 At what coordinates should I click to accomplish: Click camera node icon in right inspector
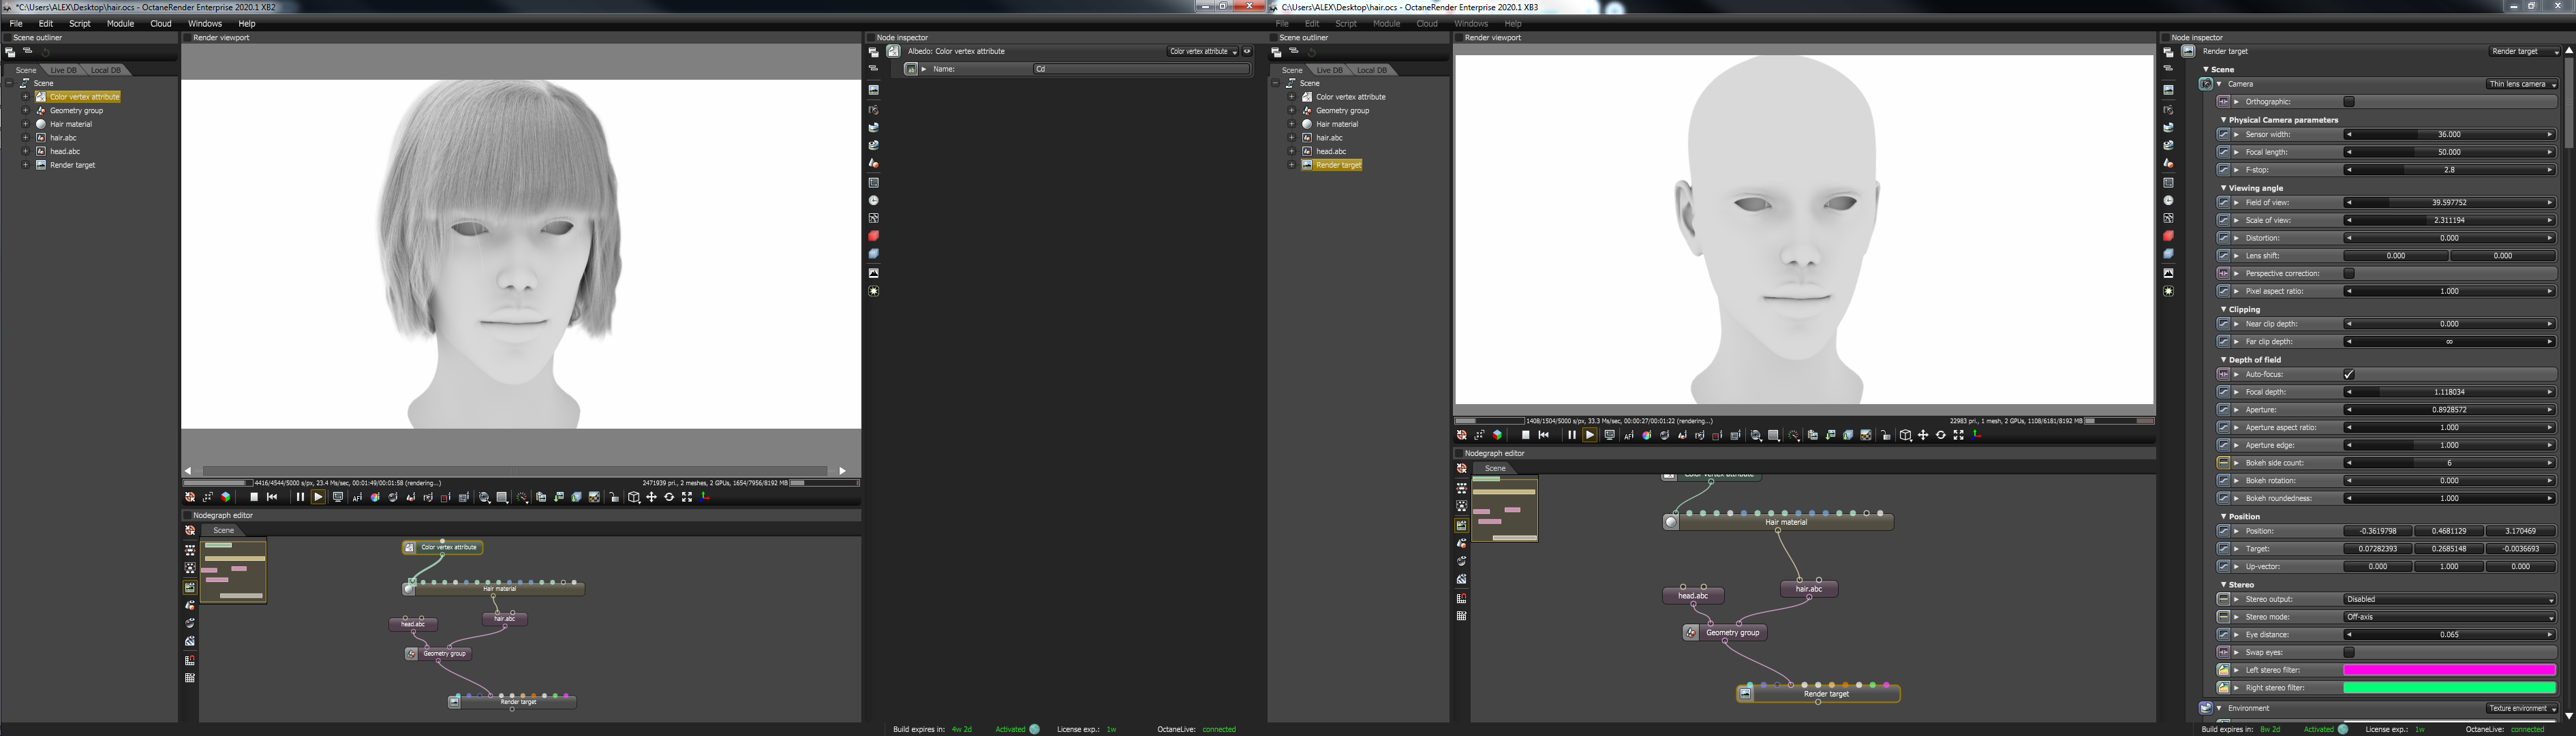(x=2206, y=84)
